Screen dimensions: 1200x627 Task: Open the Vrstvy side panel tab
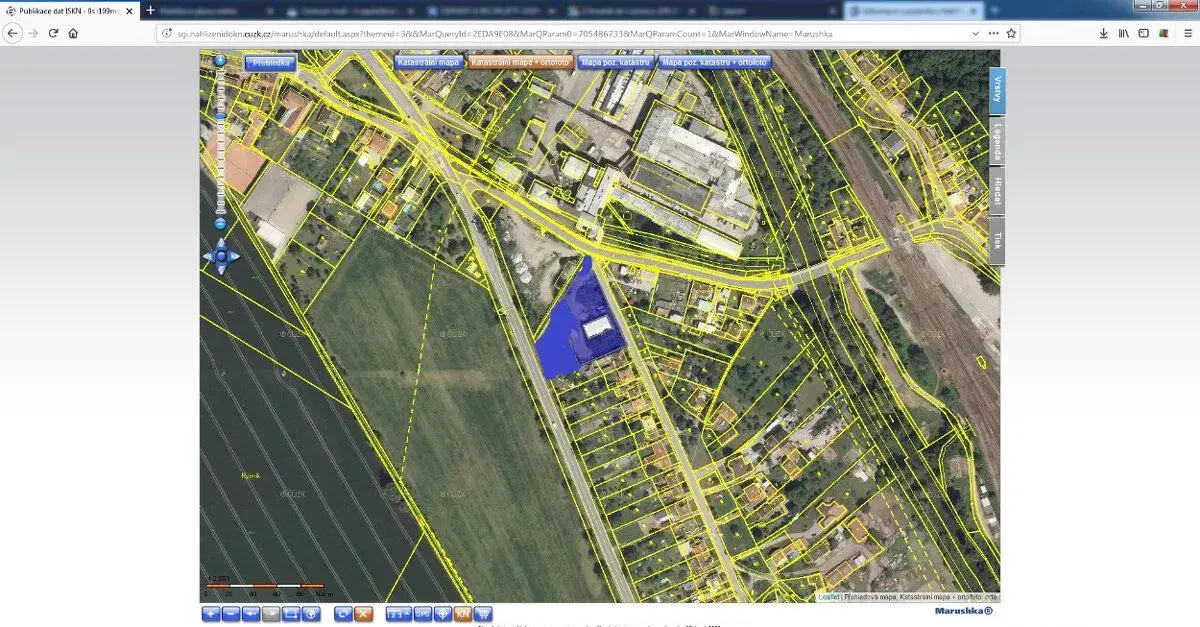click(997, 92)
